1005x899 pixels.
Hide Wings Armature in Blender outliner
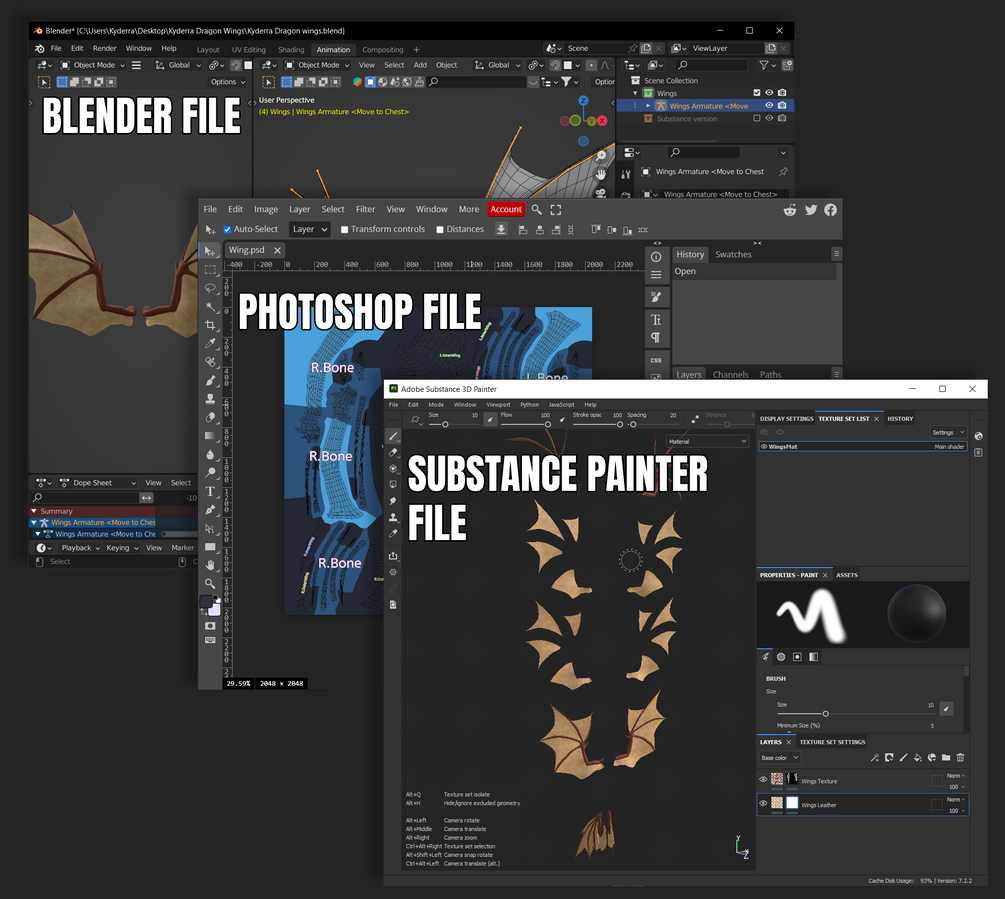769,106
